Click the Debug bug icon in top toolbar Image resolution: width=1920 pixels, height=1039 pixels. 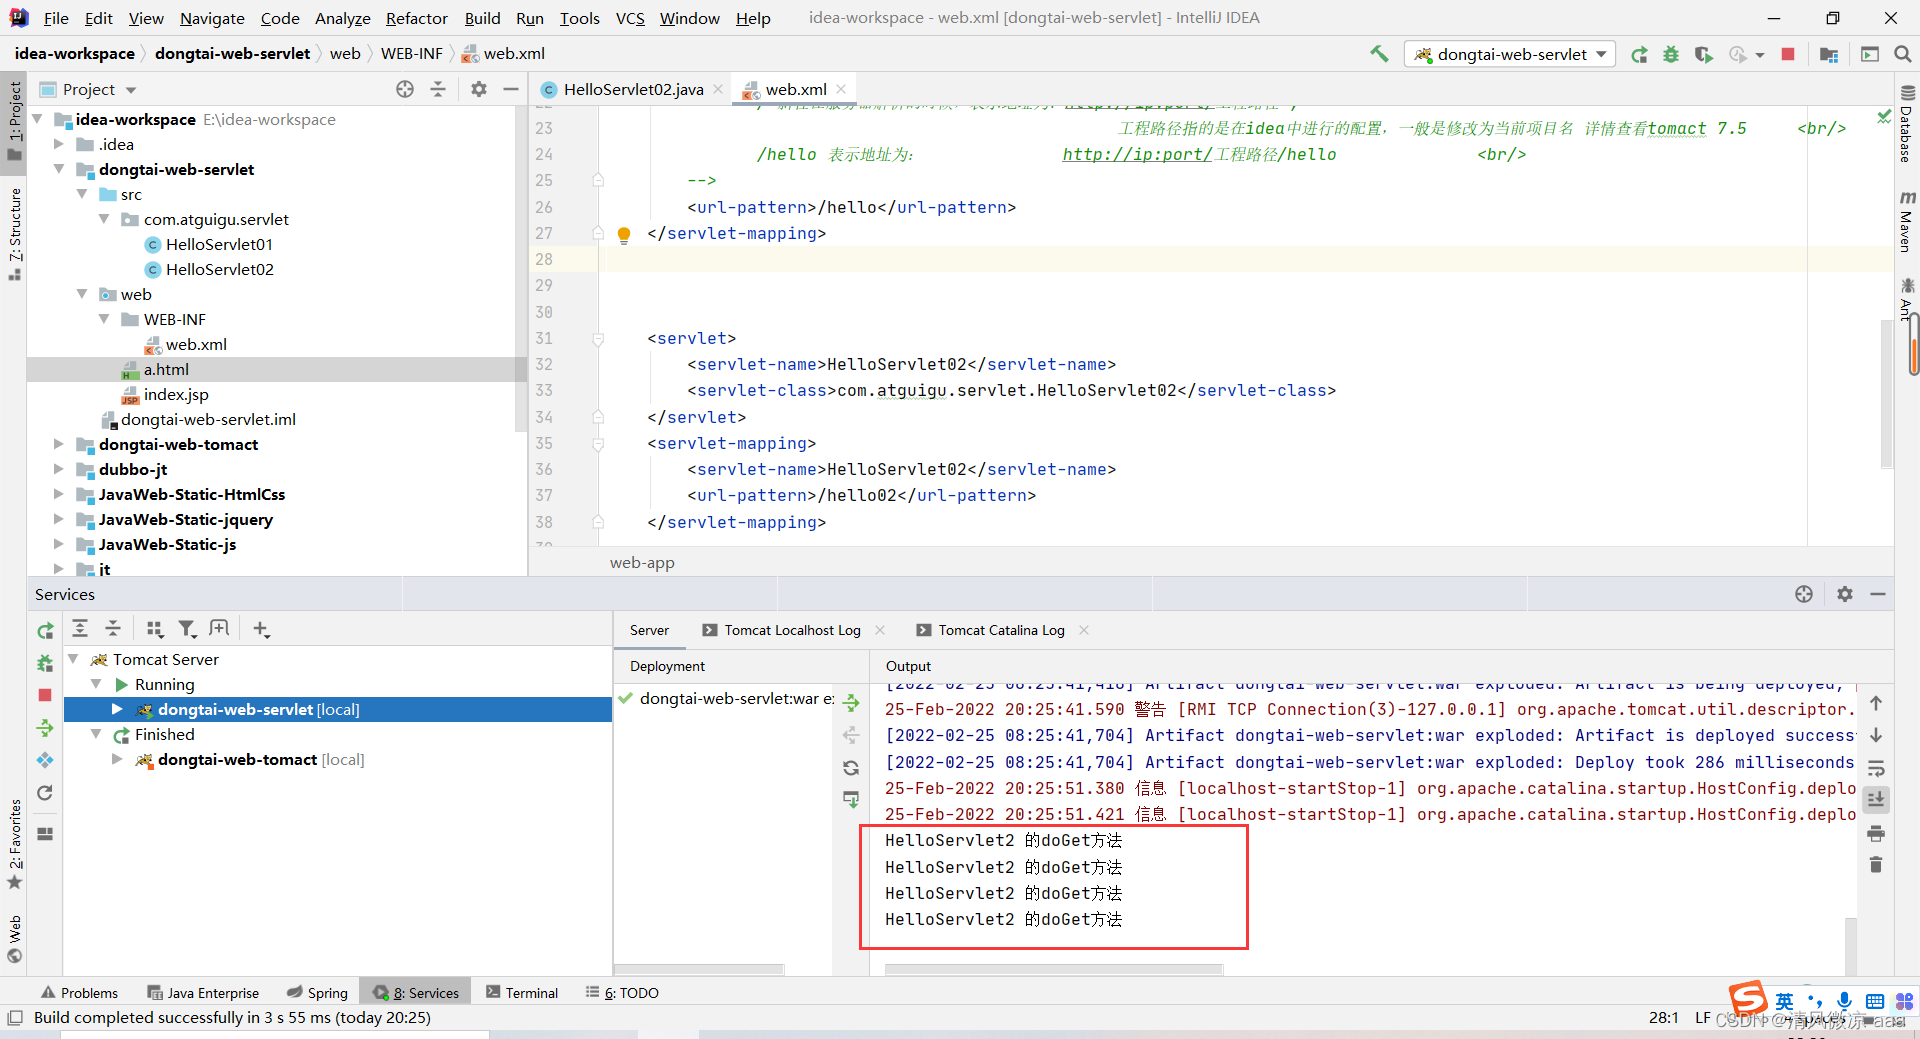[1671, 54]
